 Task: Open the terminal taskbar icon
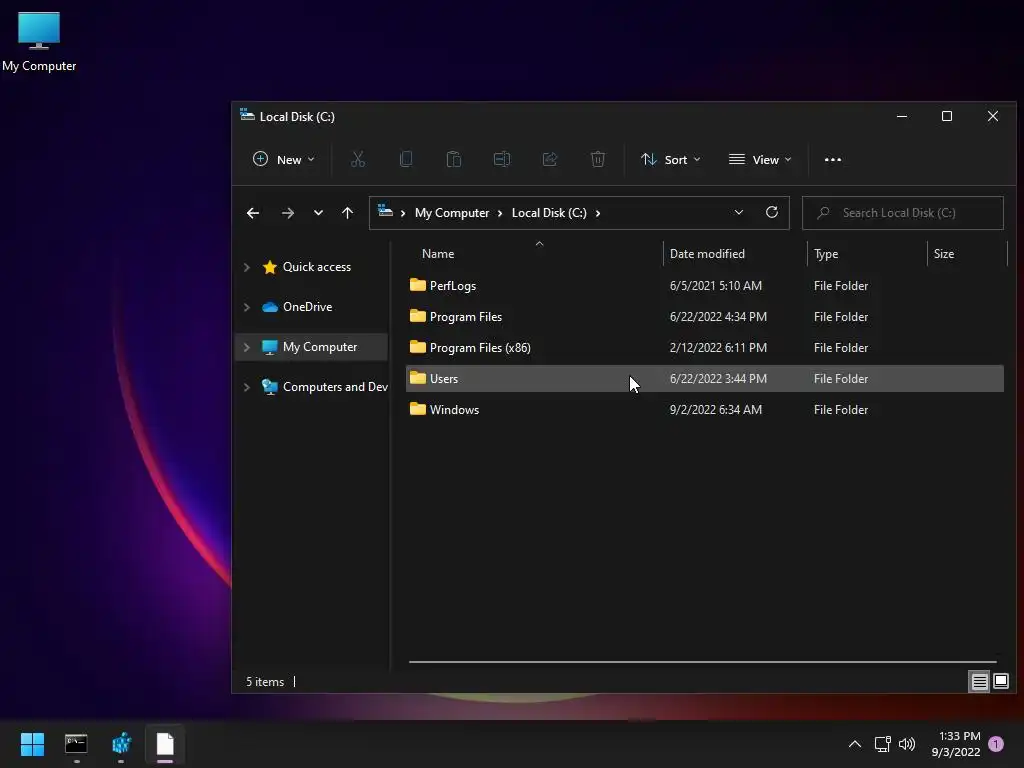pos(76,744)
